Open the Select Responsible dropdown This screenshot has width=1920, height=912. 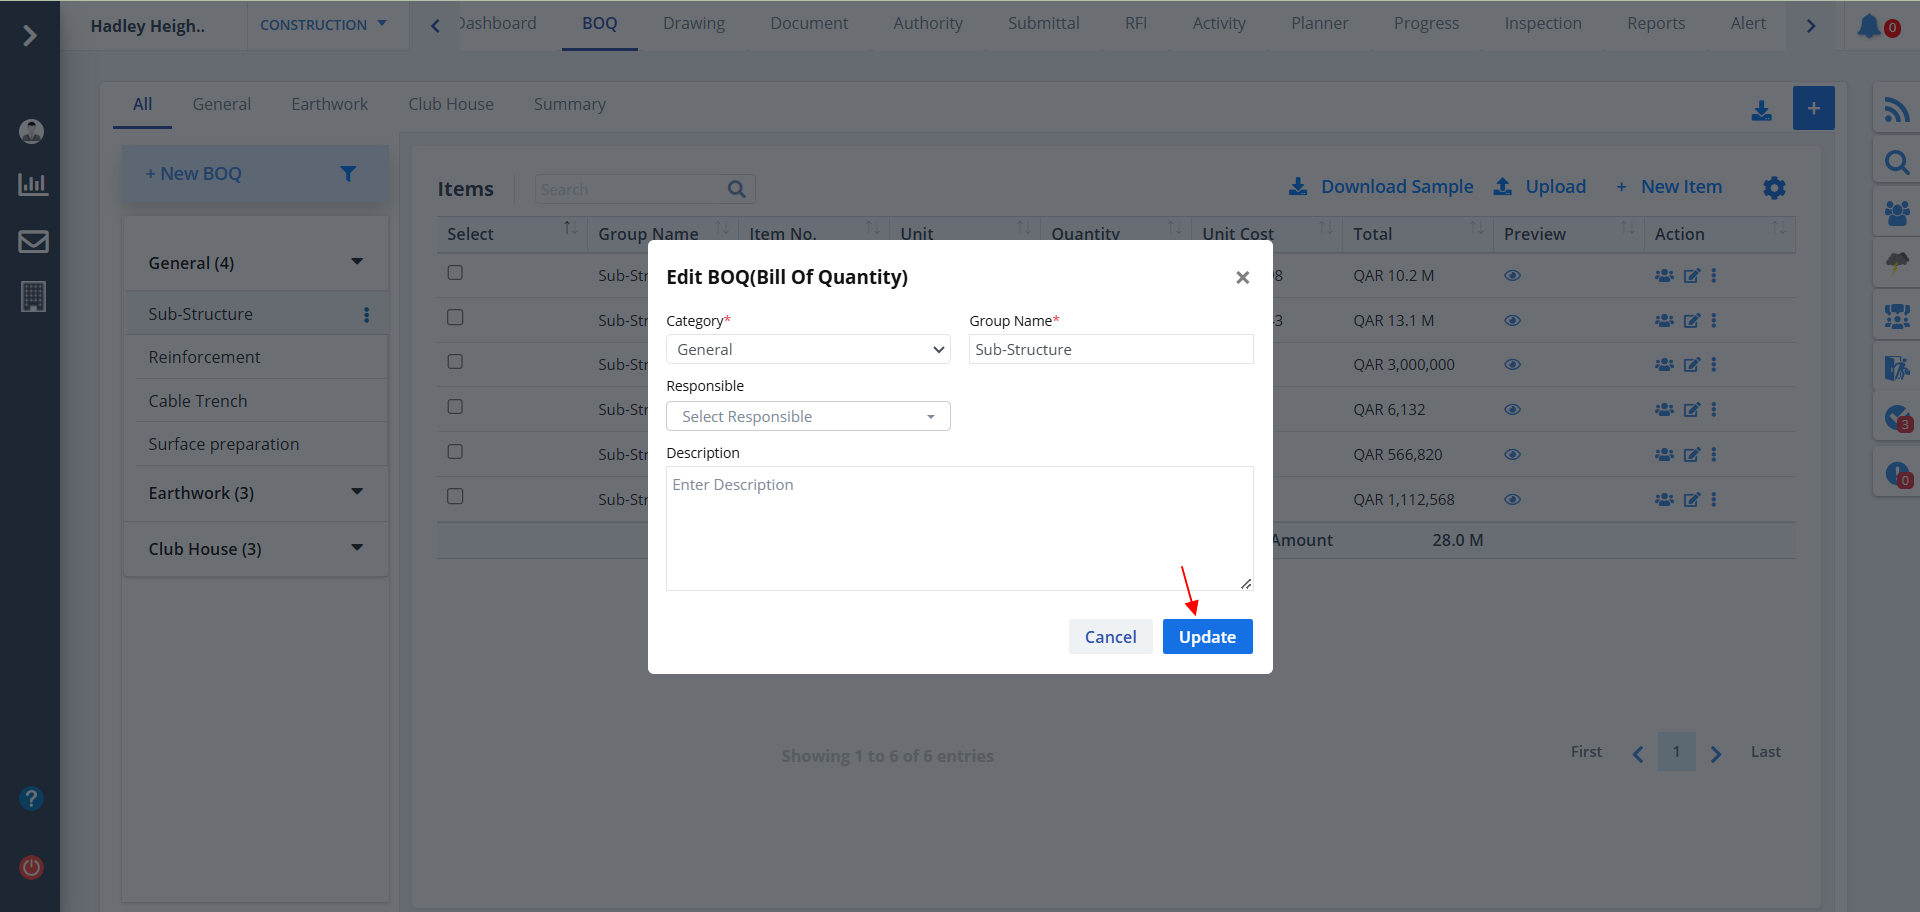(808, 417)
